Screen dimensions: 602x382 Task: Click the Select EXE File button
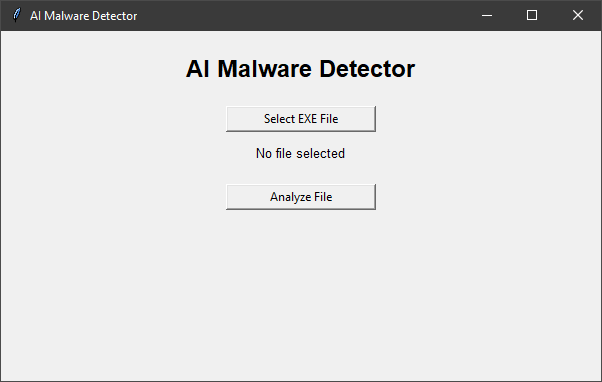301,119
